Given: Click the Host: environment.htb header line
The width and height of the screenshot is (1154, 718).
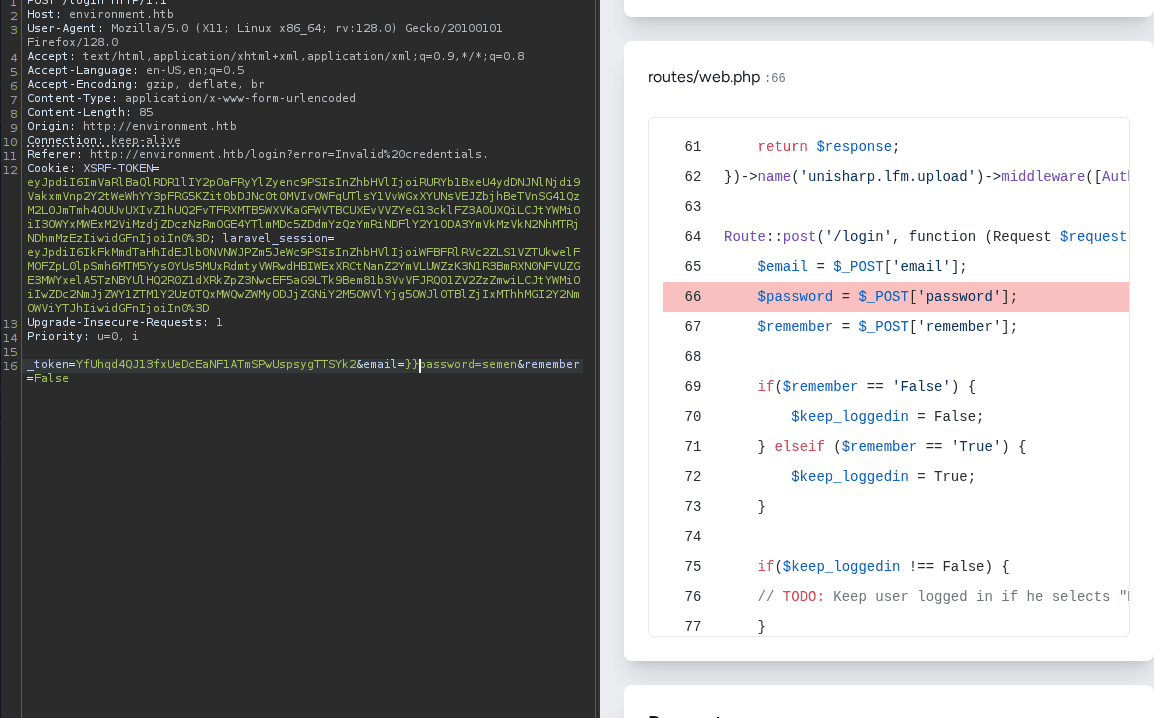Looking at the screenshot, I should 100,14.
